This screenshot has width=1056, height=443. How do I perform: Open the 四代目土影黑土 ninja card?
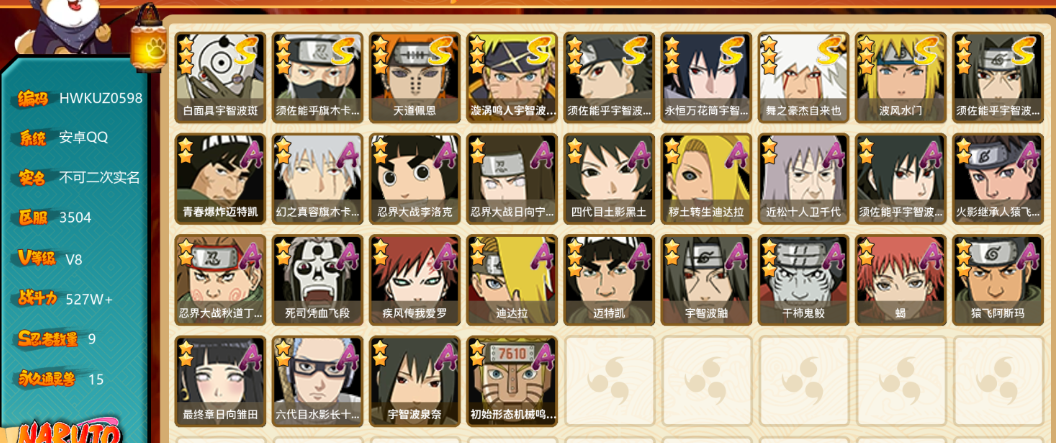(x=609, y=179)
